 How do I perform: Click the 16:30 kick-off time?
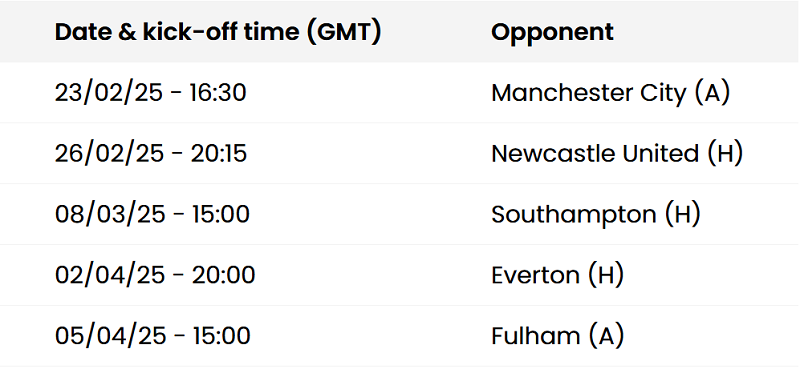click(x=218, y=93)
